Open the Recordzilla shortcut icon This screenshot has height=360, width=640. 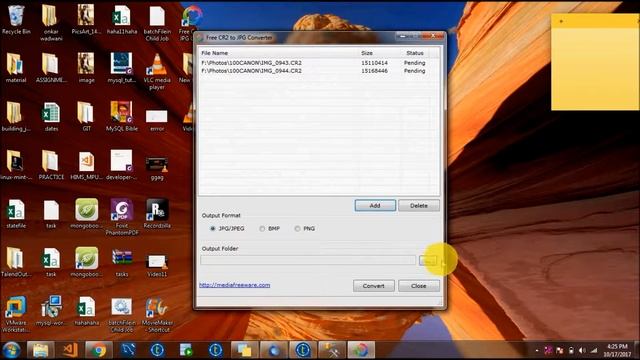point(157,213)
